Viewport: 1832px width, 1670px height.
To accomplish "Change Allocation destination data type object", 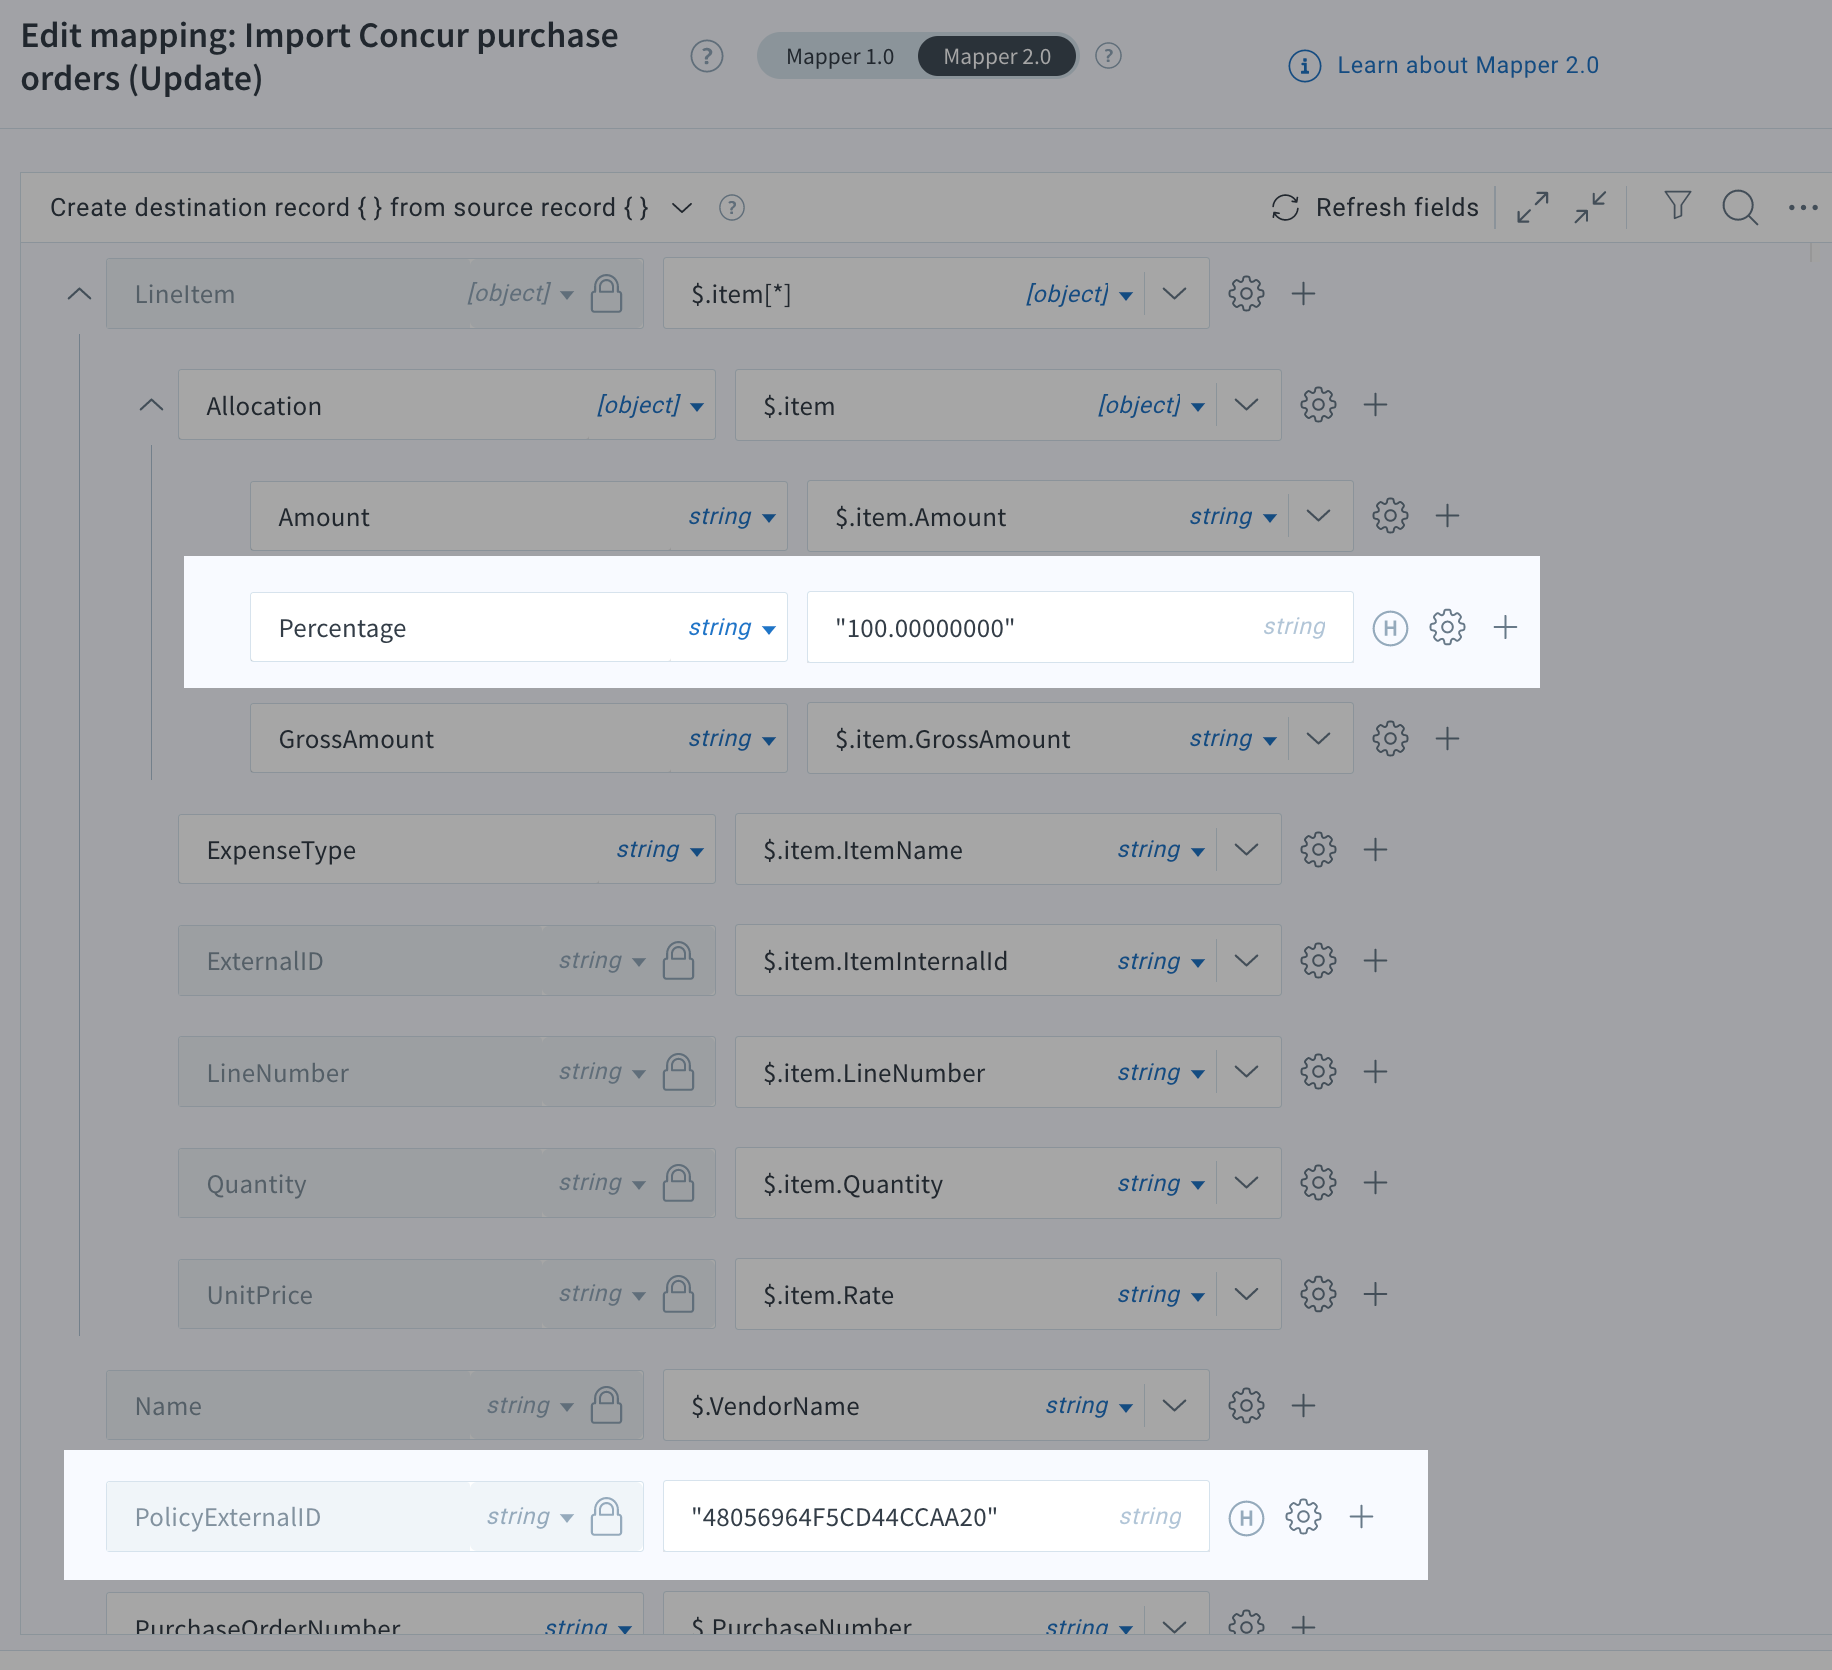I will 650,405.
